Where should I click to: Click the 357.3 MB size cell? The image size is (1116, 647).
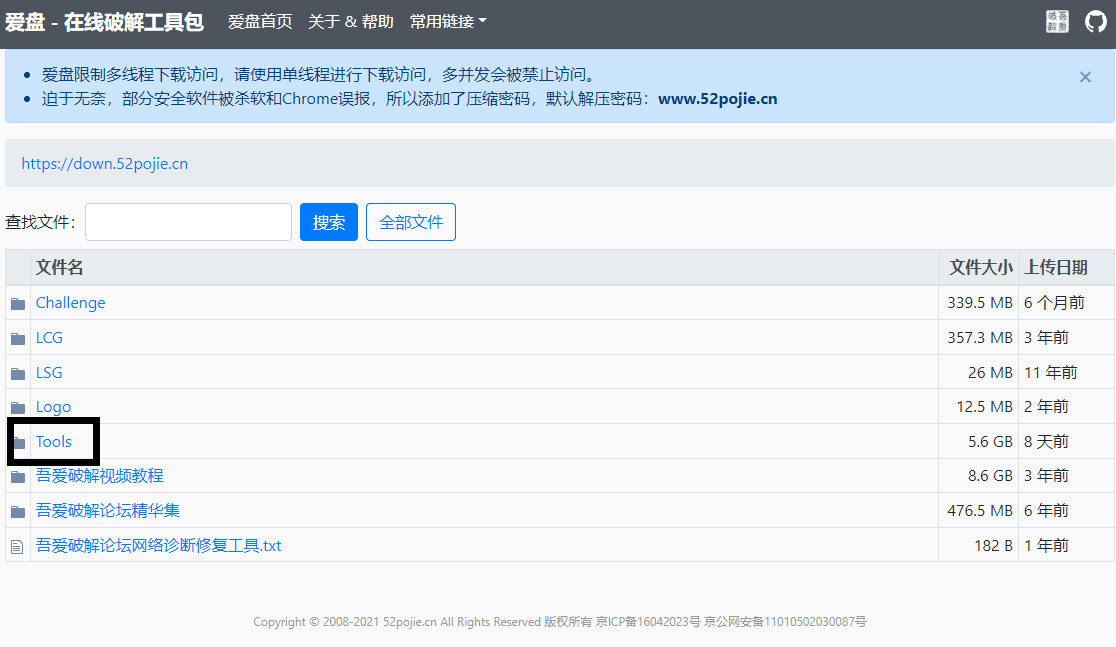point(979,337)
